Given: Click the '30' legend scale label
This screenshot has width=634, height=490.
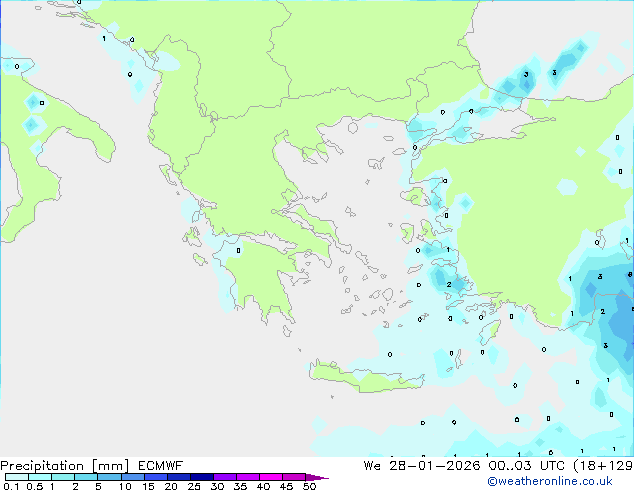Looking at the screenshot, I should coord(217,486).
